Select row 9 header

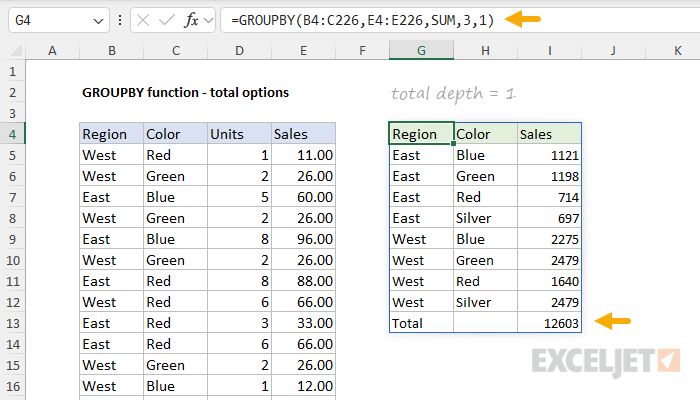pyautogui.click(x=12, y=239)
